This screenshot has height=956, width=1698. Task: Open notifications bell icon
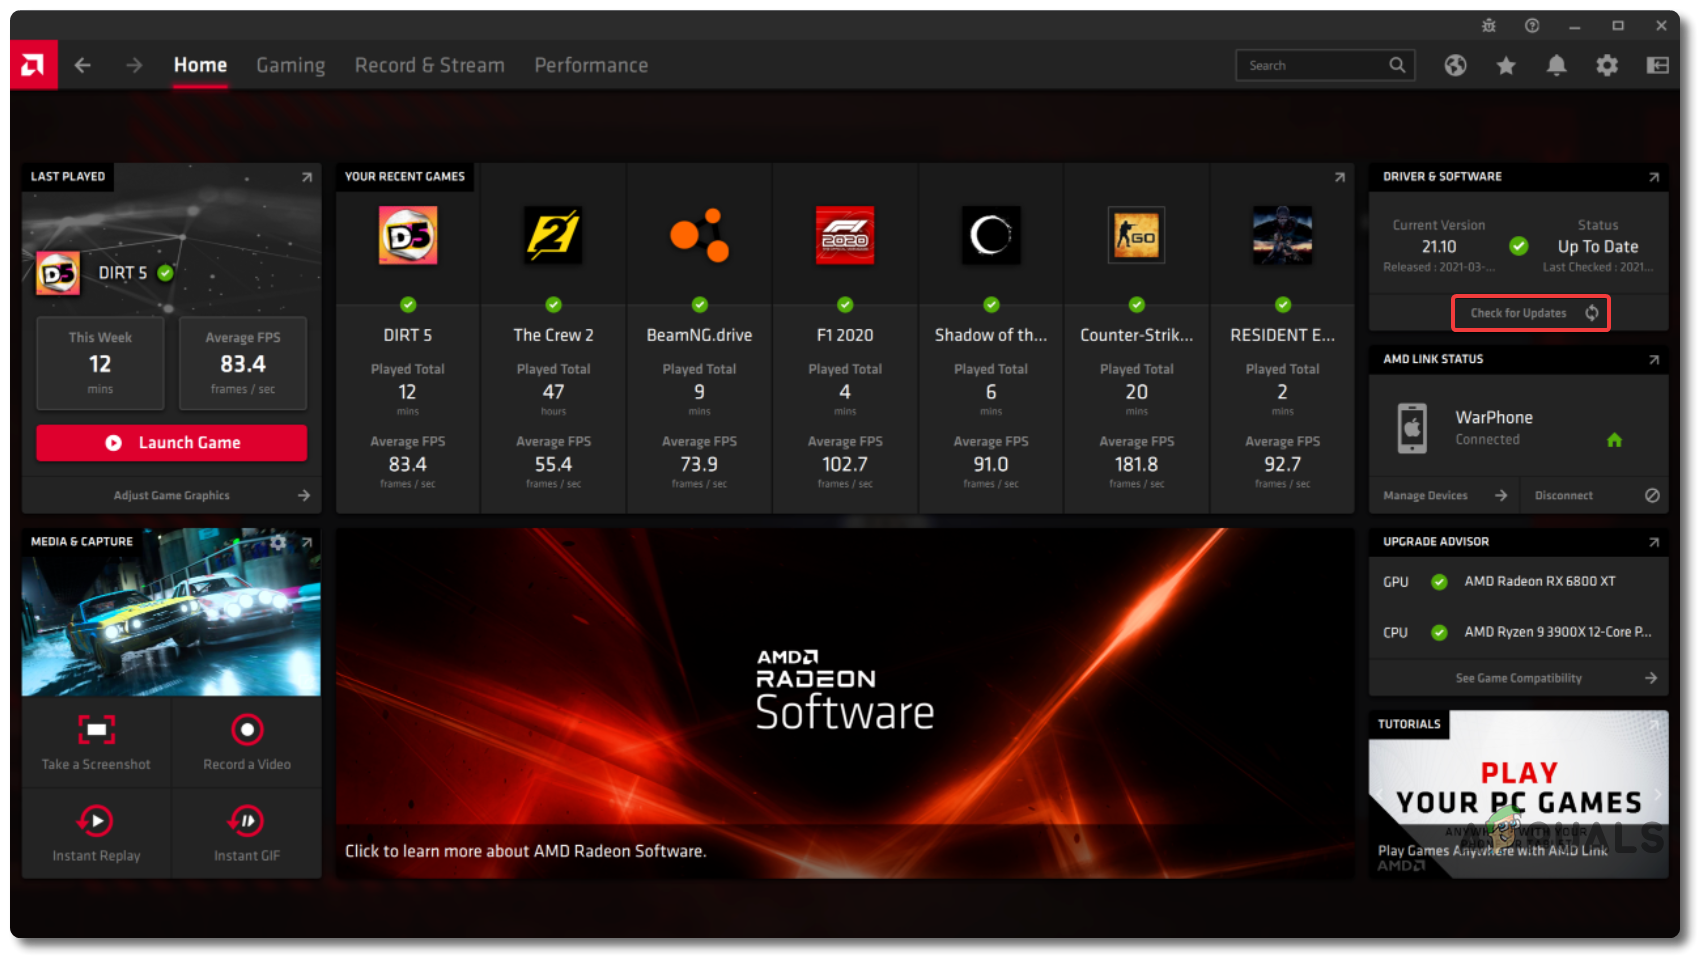1556,66
